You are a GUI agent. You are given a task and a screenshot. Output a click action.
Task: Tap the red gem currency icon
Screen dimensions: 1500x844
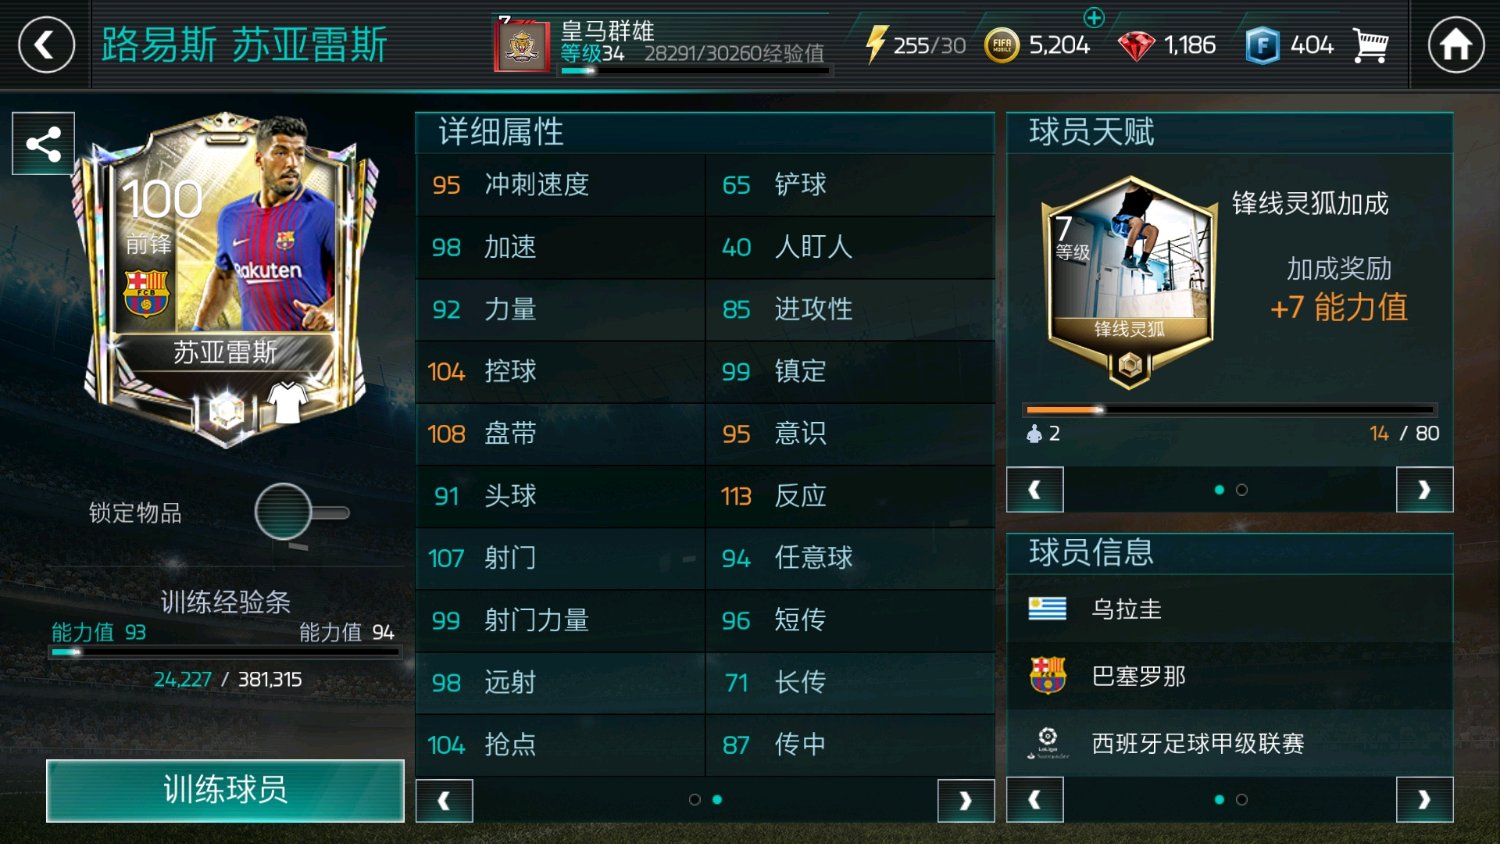coord(1136,45)
